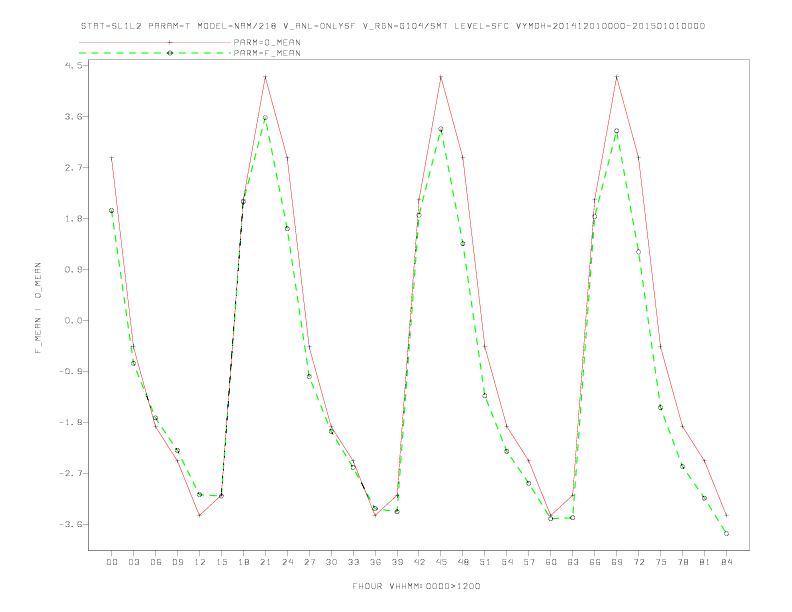Screen dimensions: 792x612
Task: Click the 78 forecast hour tick label
Action: point(682,562)
